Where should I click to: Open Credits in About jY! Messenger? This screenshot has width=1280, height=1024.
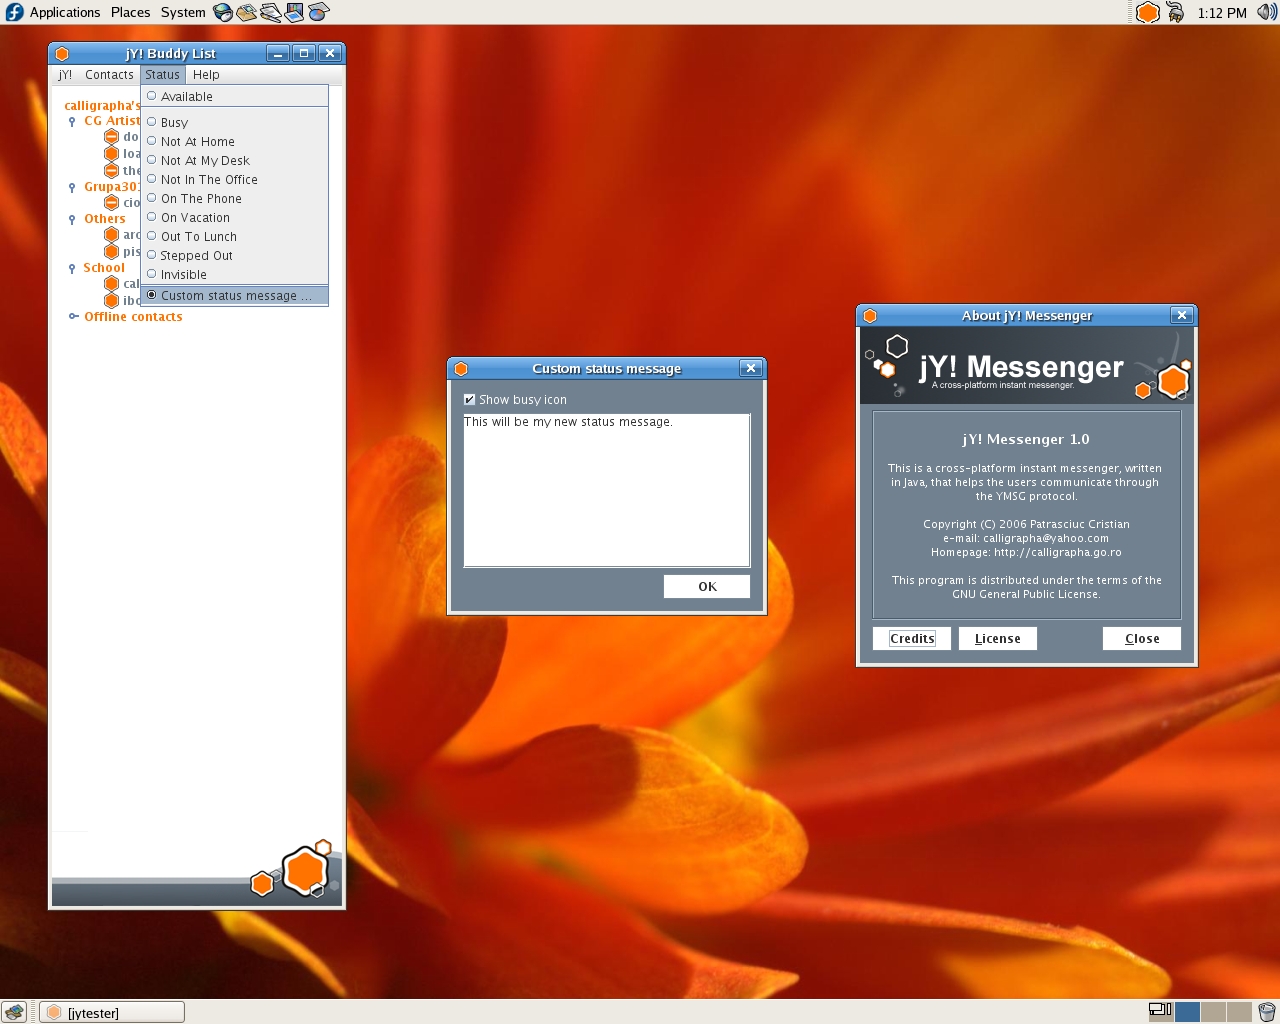pyautogui.click(x=912, y=638)
